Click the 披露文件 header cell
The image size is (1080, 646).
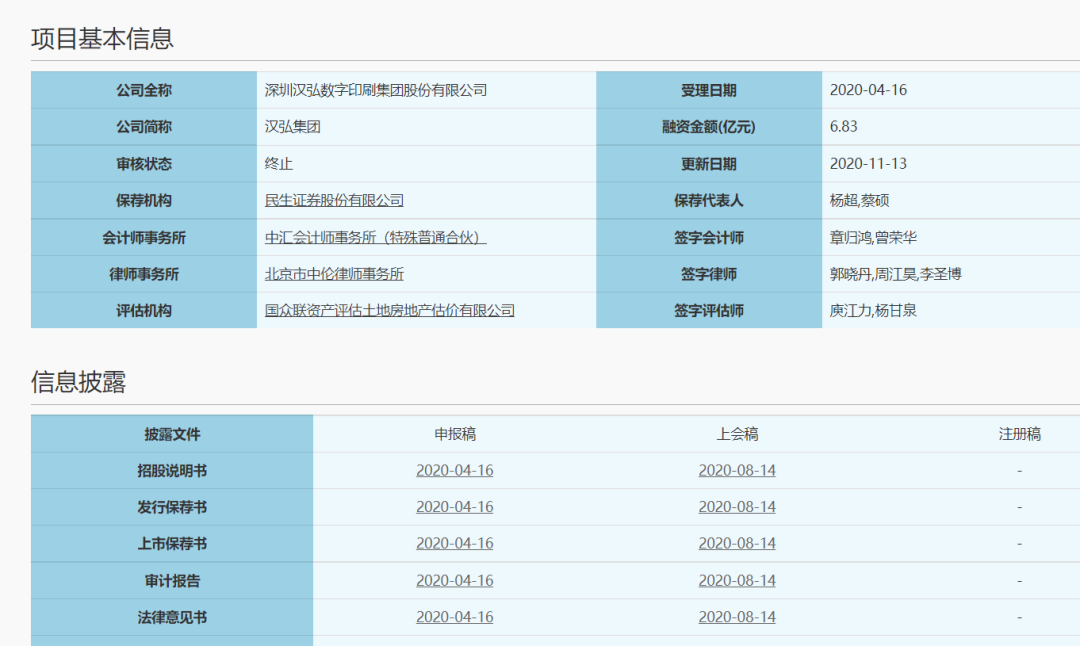tap(172, 434)
